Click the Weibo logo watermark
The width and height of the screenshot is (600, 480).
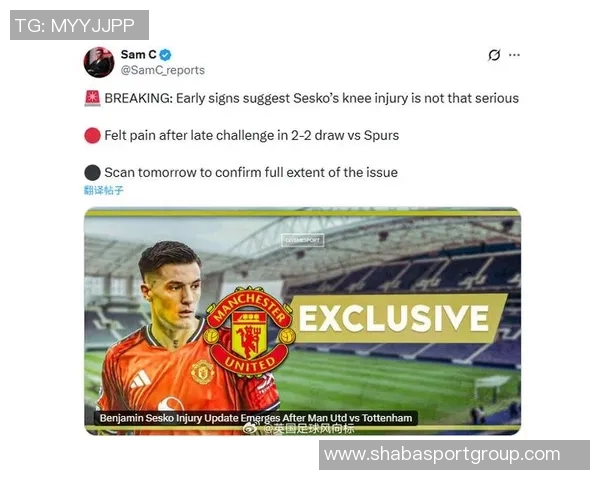pyautogui.click(x=251, y=429)
